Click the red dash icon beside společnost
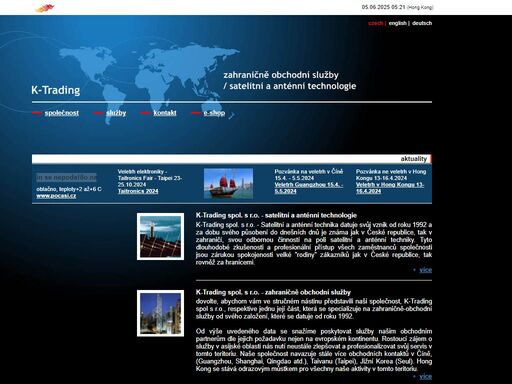The height and width of the screenshot is (384, 512). (37, 113)
